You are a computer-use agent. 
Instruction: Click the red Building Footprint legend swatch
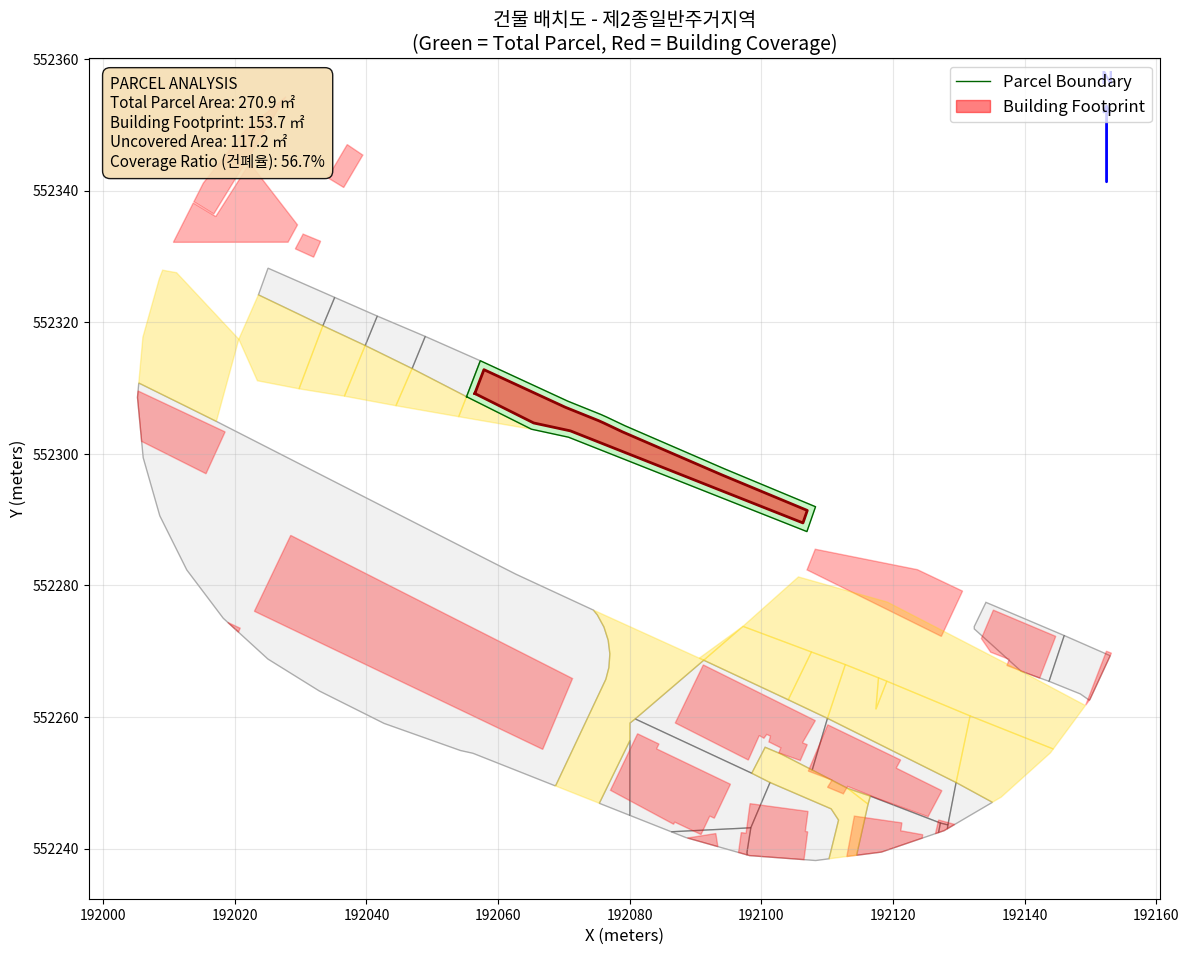(x=973, y=106)
